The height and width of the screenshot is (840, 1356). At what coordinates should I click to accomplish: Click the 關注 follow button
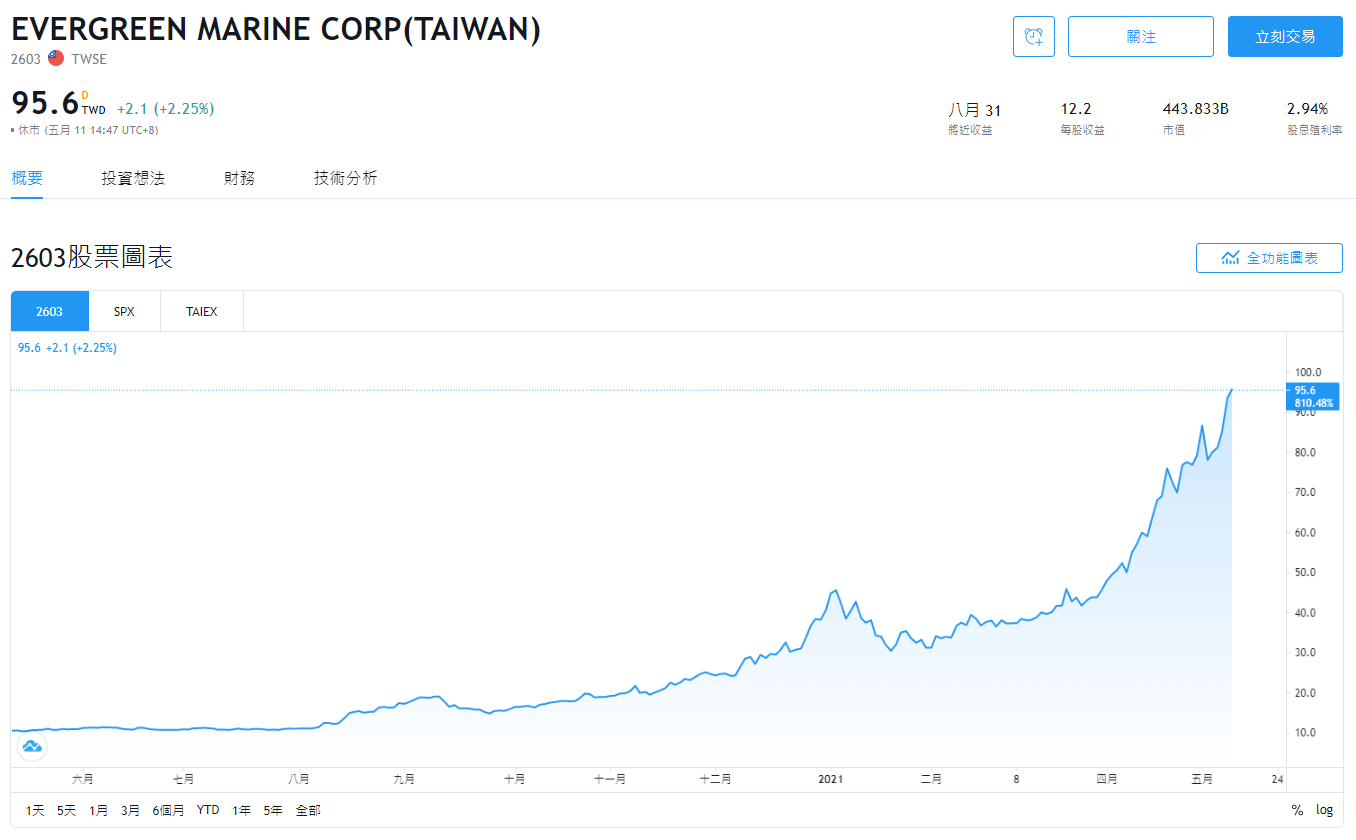(1141, 37)
